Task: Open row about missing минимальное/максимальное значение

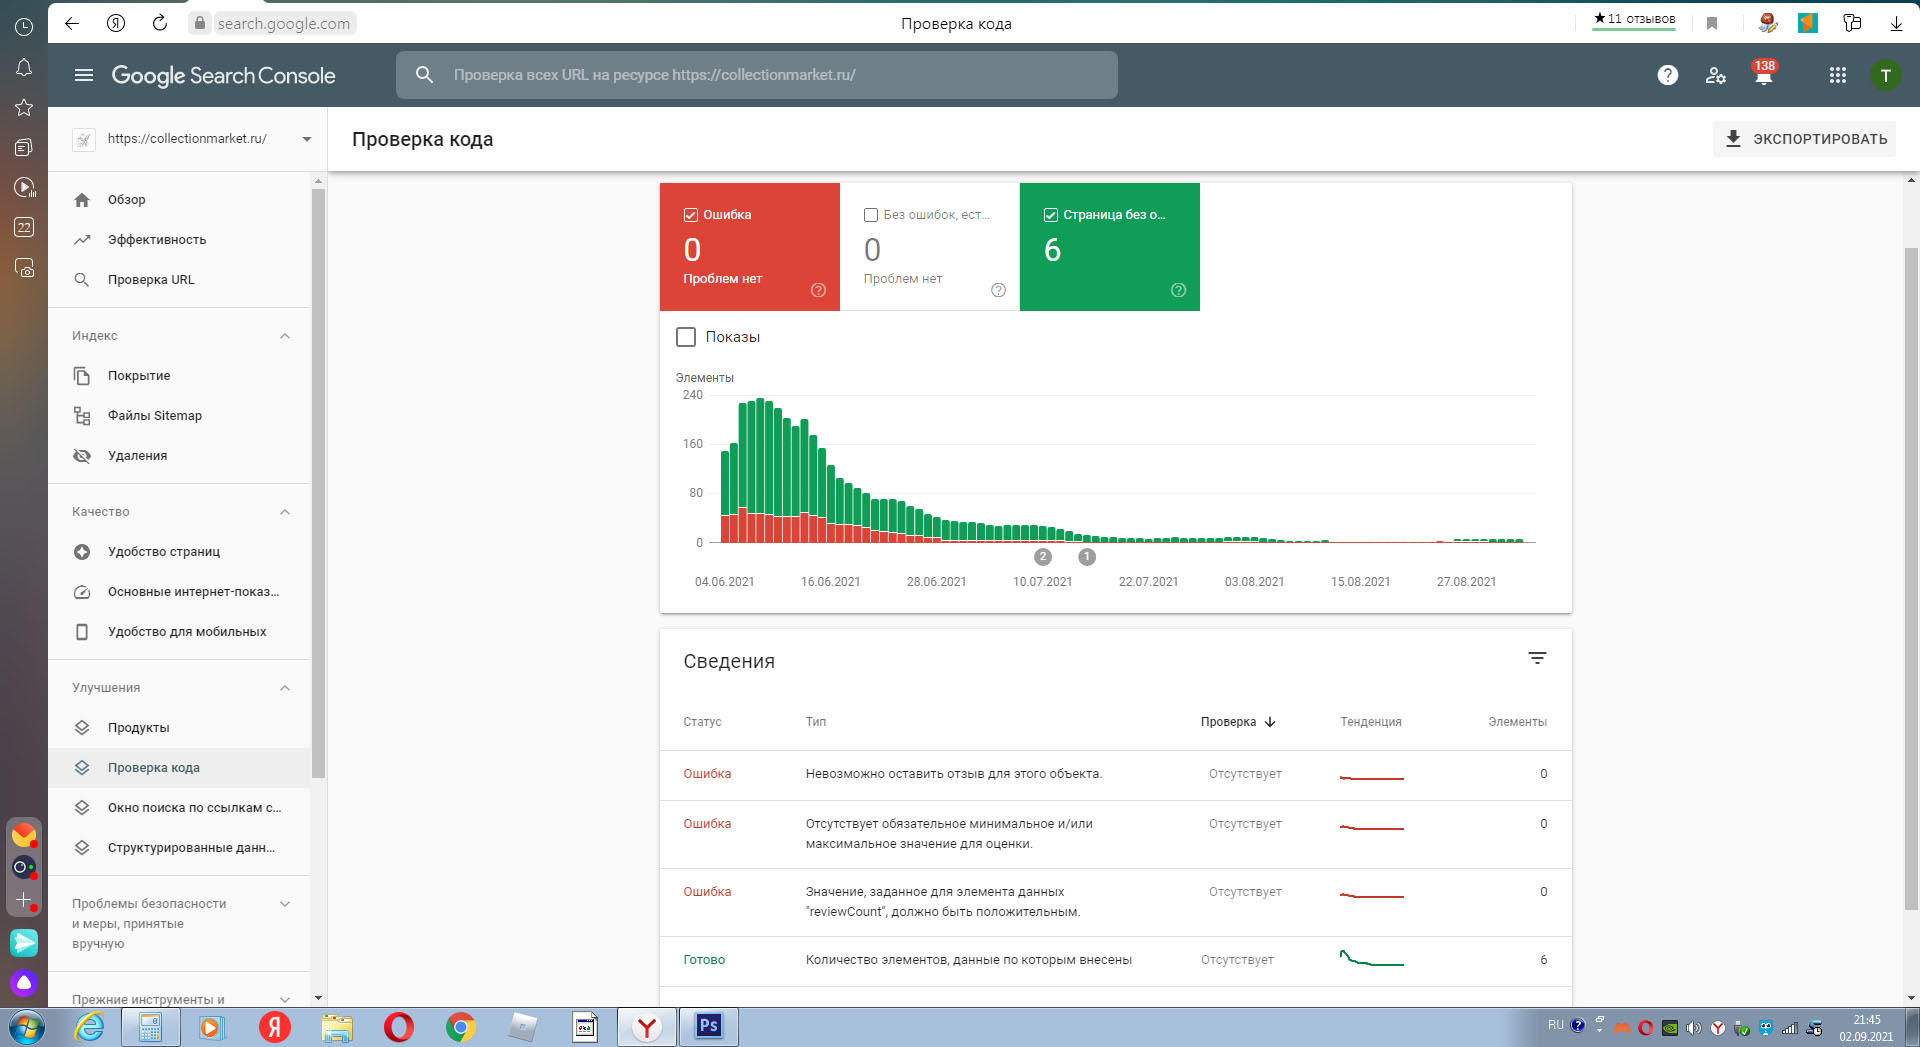Action: [1115, 834]
